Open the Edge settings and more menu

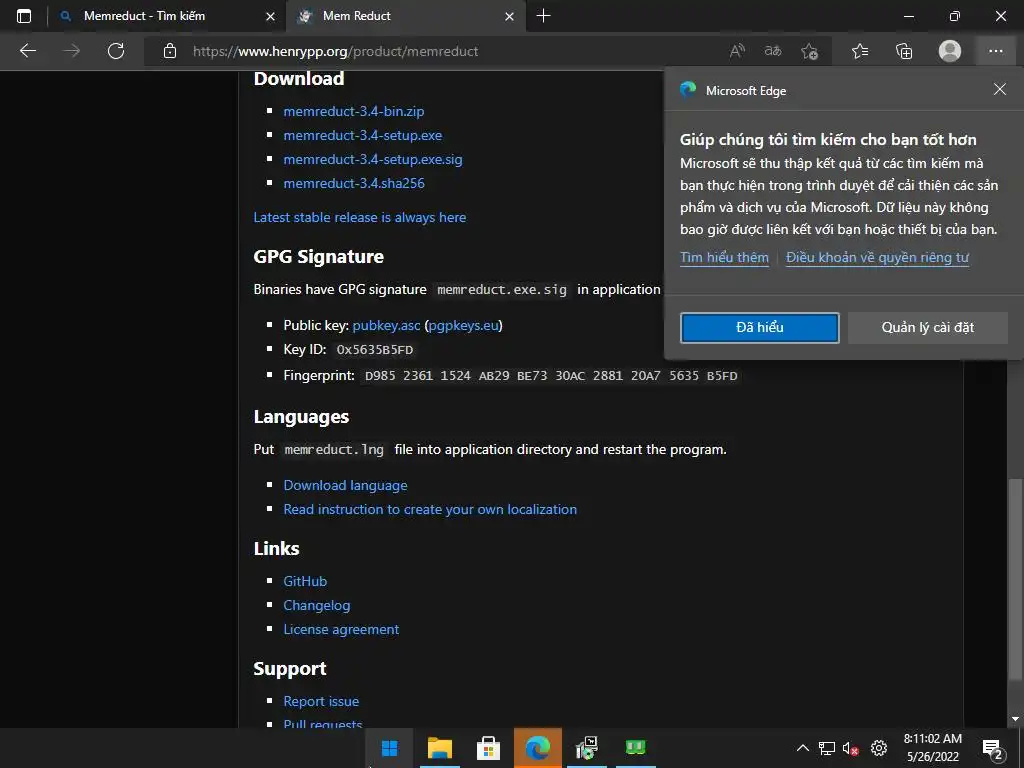click(996, 51)
